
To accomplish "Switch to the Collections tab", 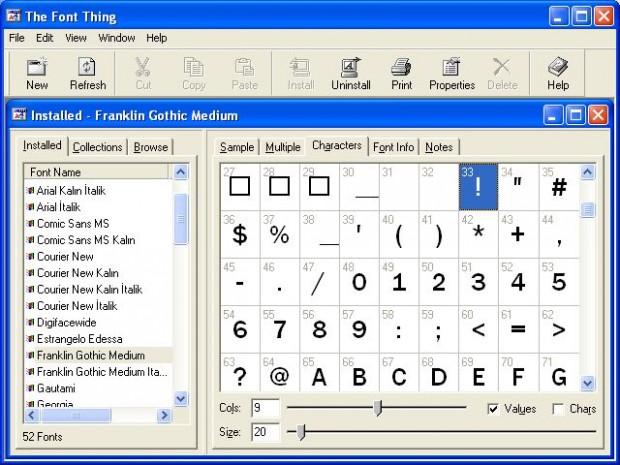I will pyautogui.click(x=97, y=147).
